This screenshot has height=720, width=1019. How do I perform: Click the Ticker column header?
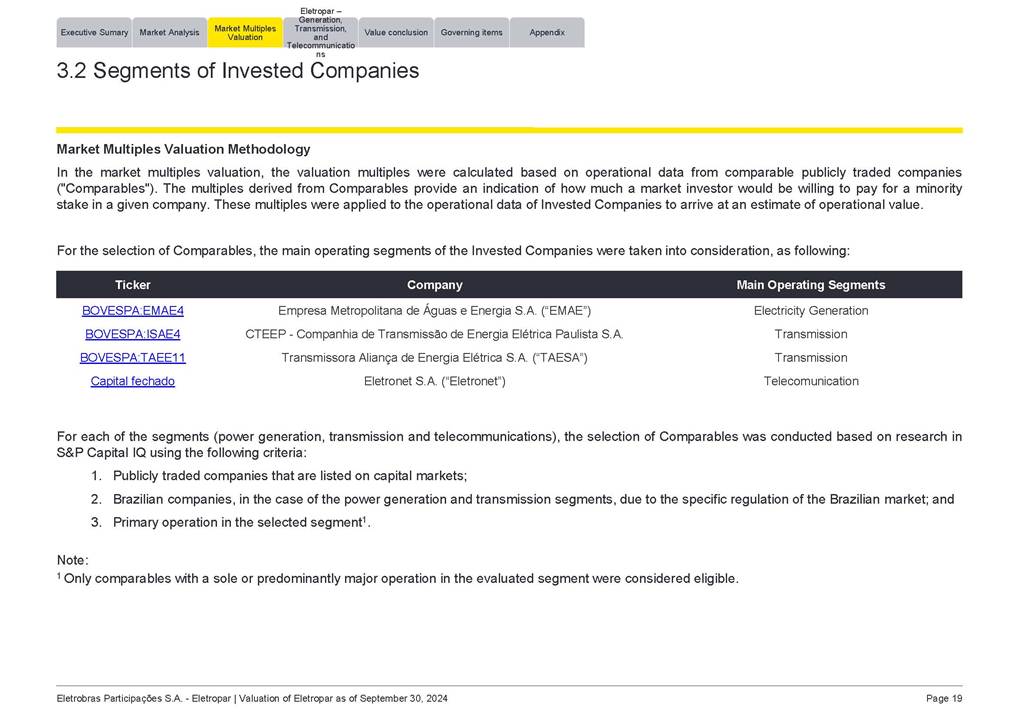133,285
